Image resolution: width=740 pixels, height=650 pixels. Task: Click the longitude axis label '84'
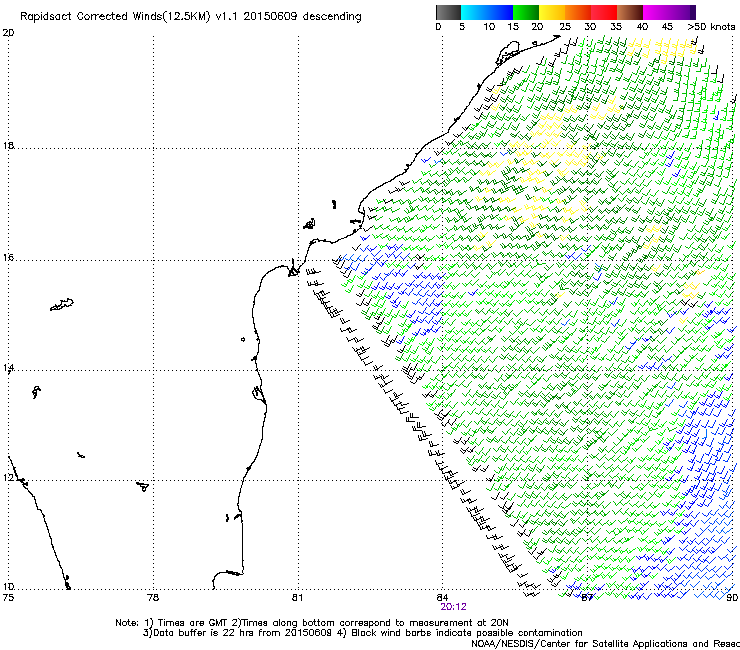pos(442,598)
